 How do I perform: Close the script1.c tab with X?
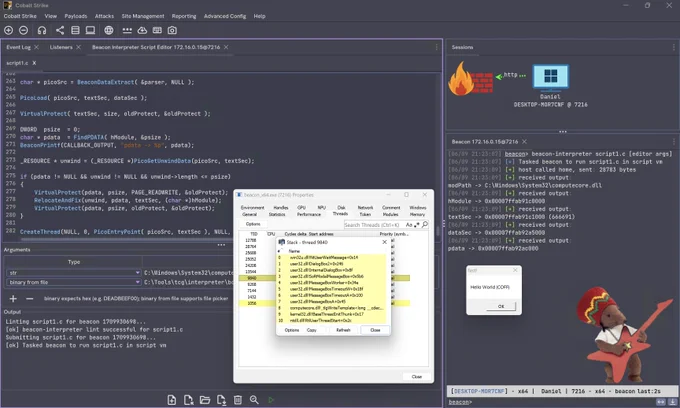tap(34, 63)
